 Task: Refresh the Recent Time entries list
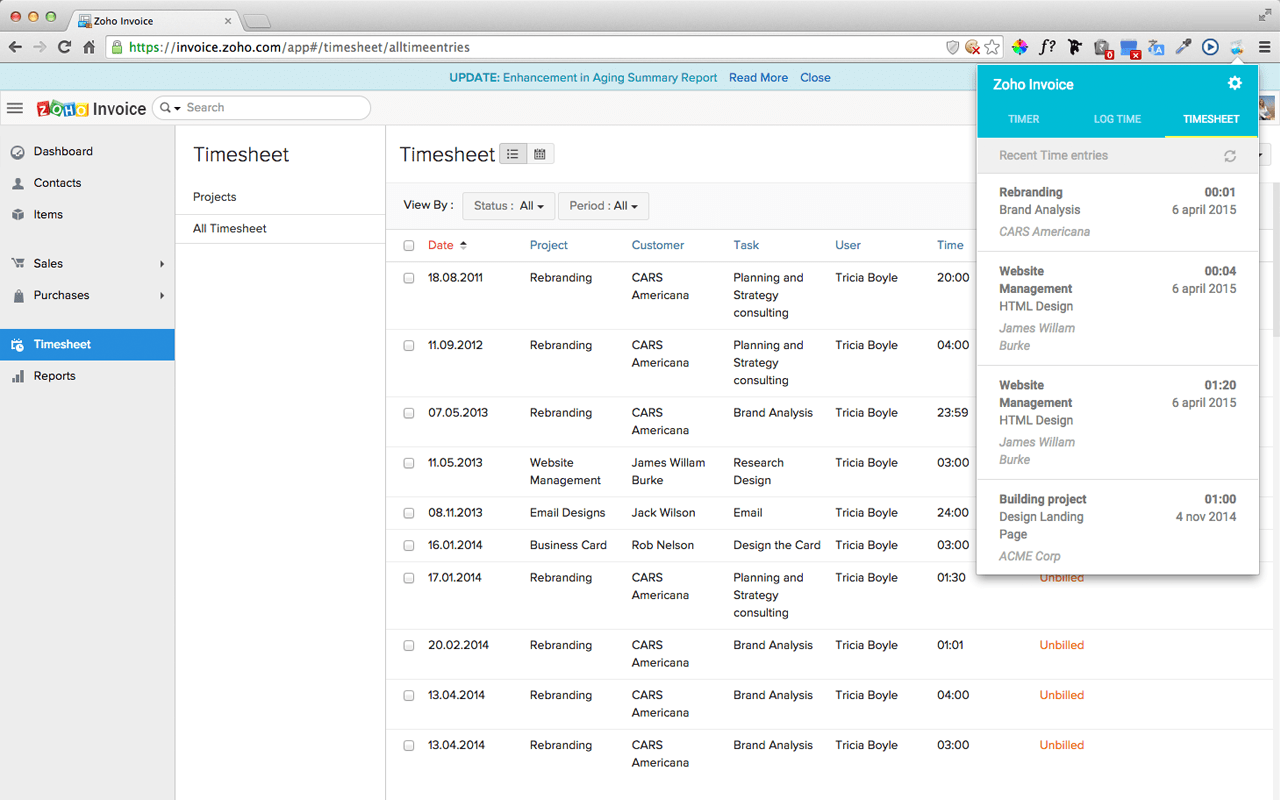pos(1229,155)
